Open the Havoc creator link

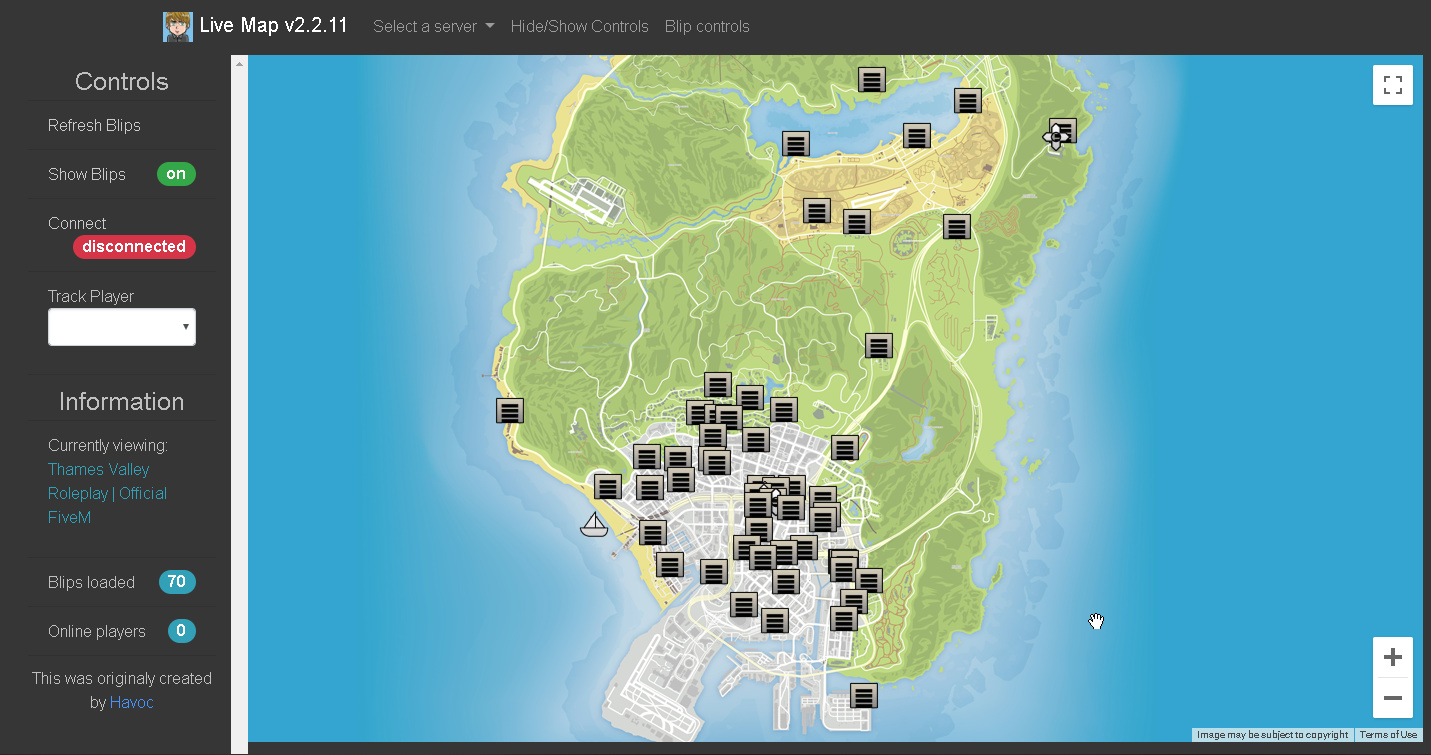(132, 701)
